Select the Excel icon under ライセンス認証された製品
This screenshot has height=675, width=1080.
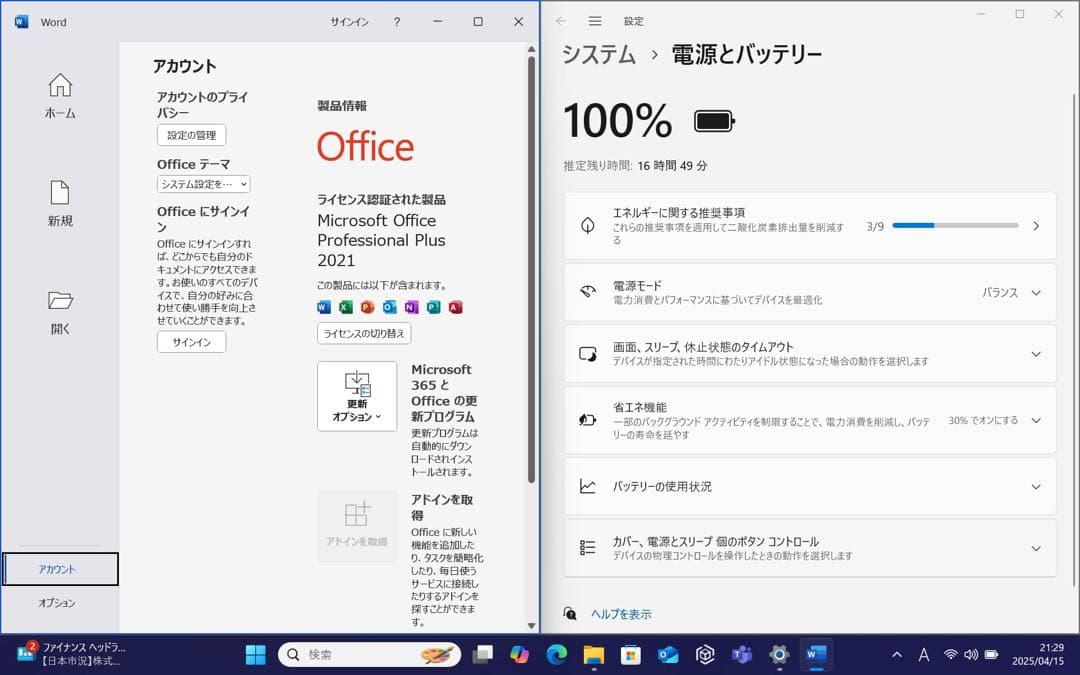345,307
